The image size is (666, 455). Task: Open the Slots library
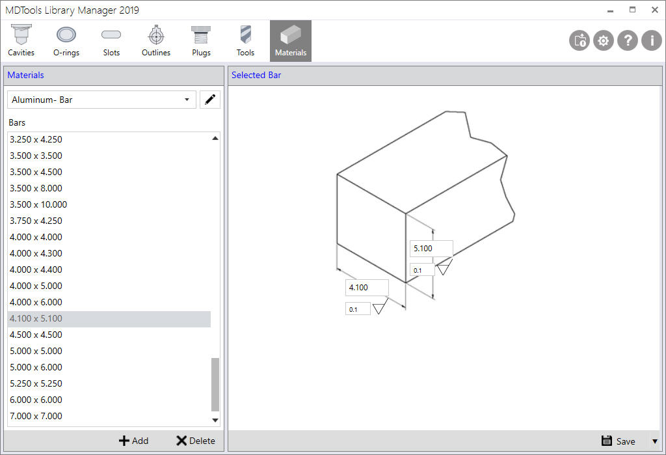(x=111, y=41)
